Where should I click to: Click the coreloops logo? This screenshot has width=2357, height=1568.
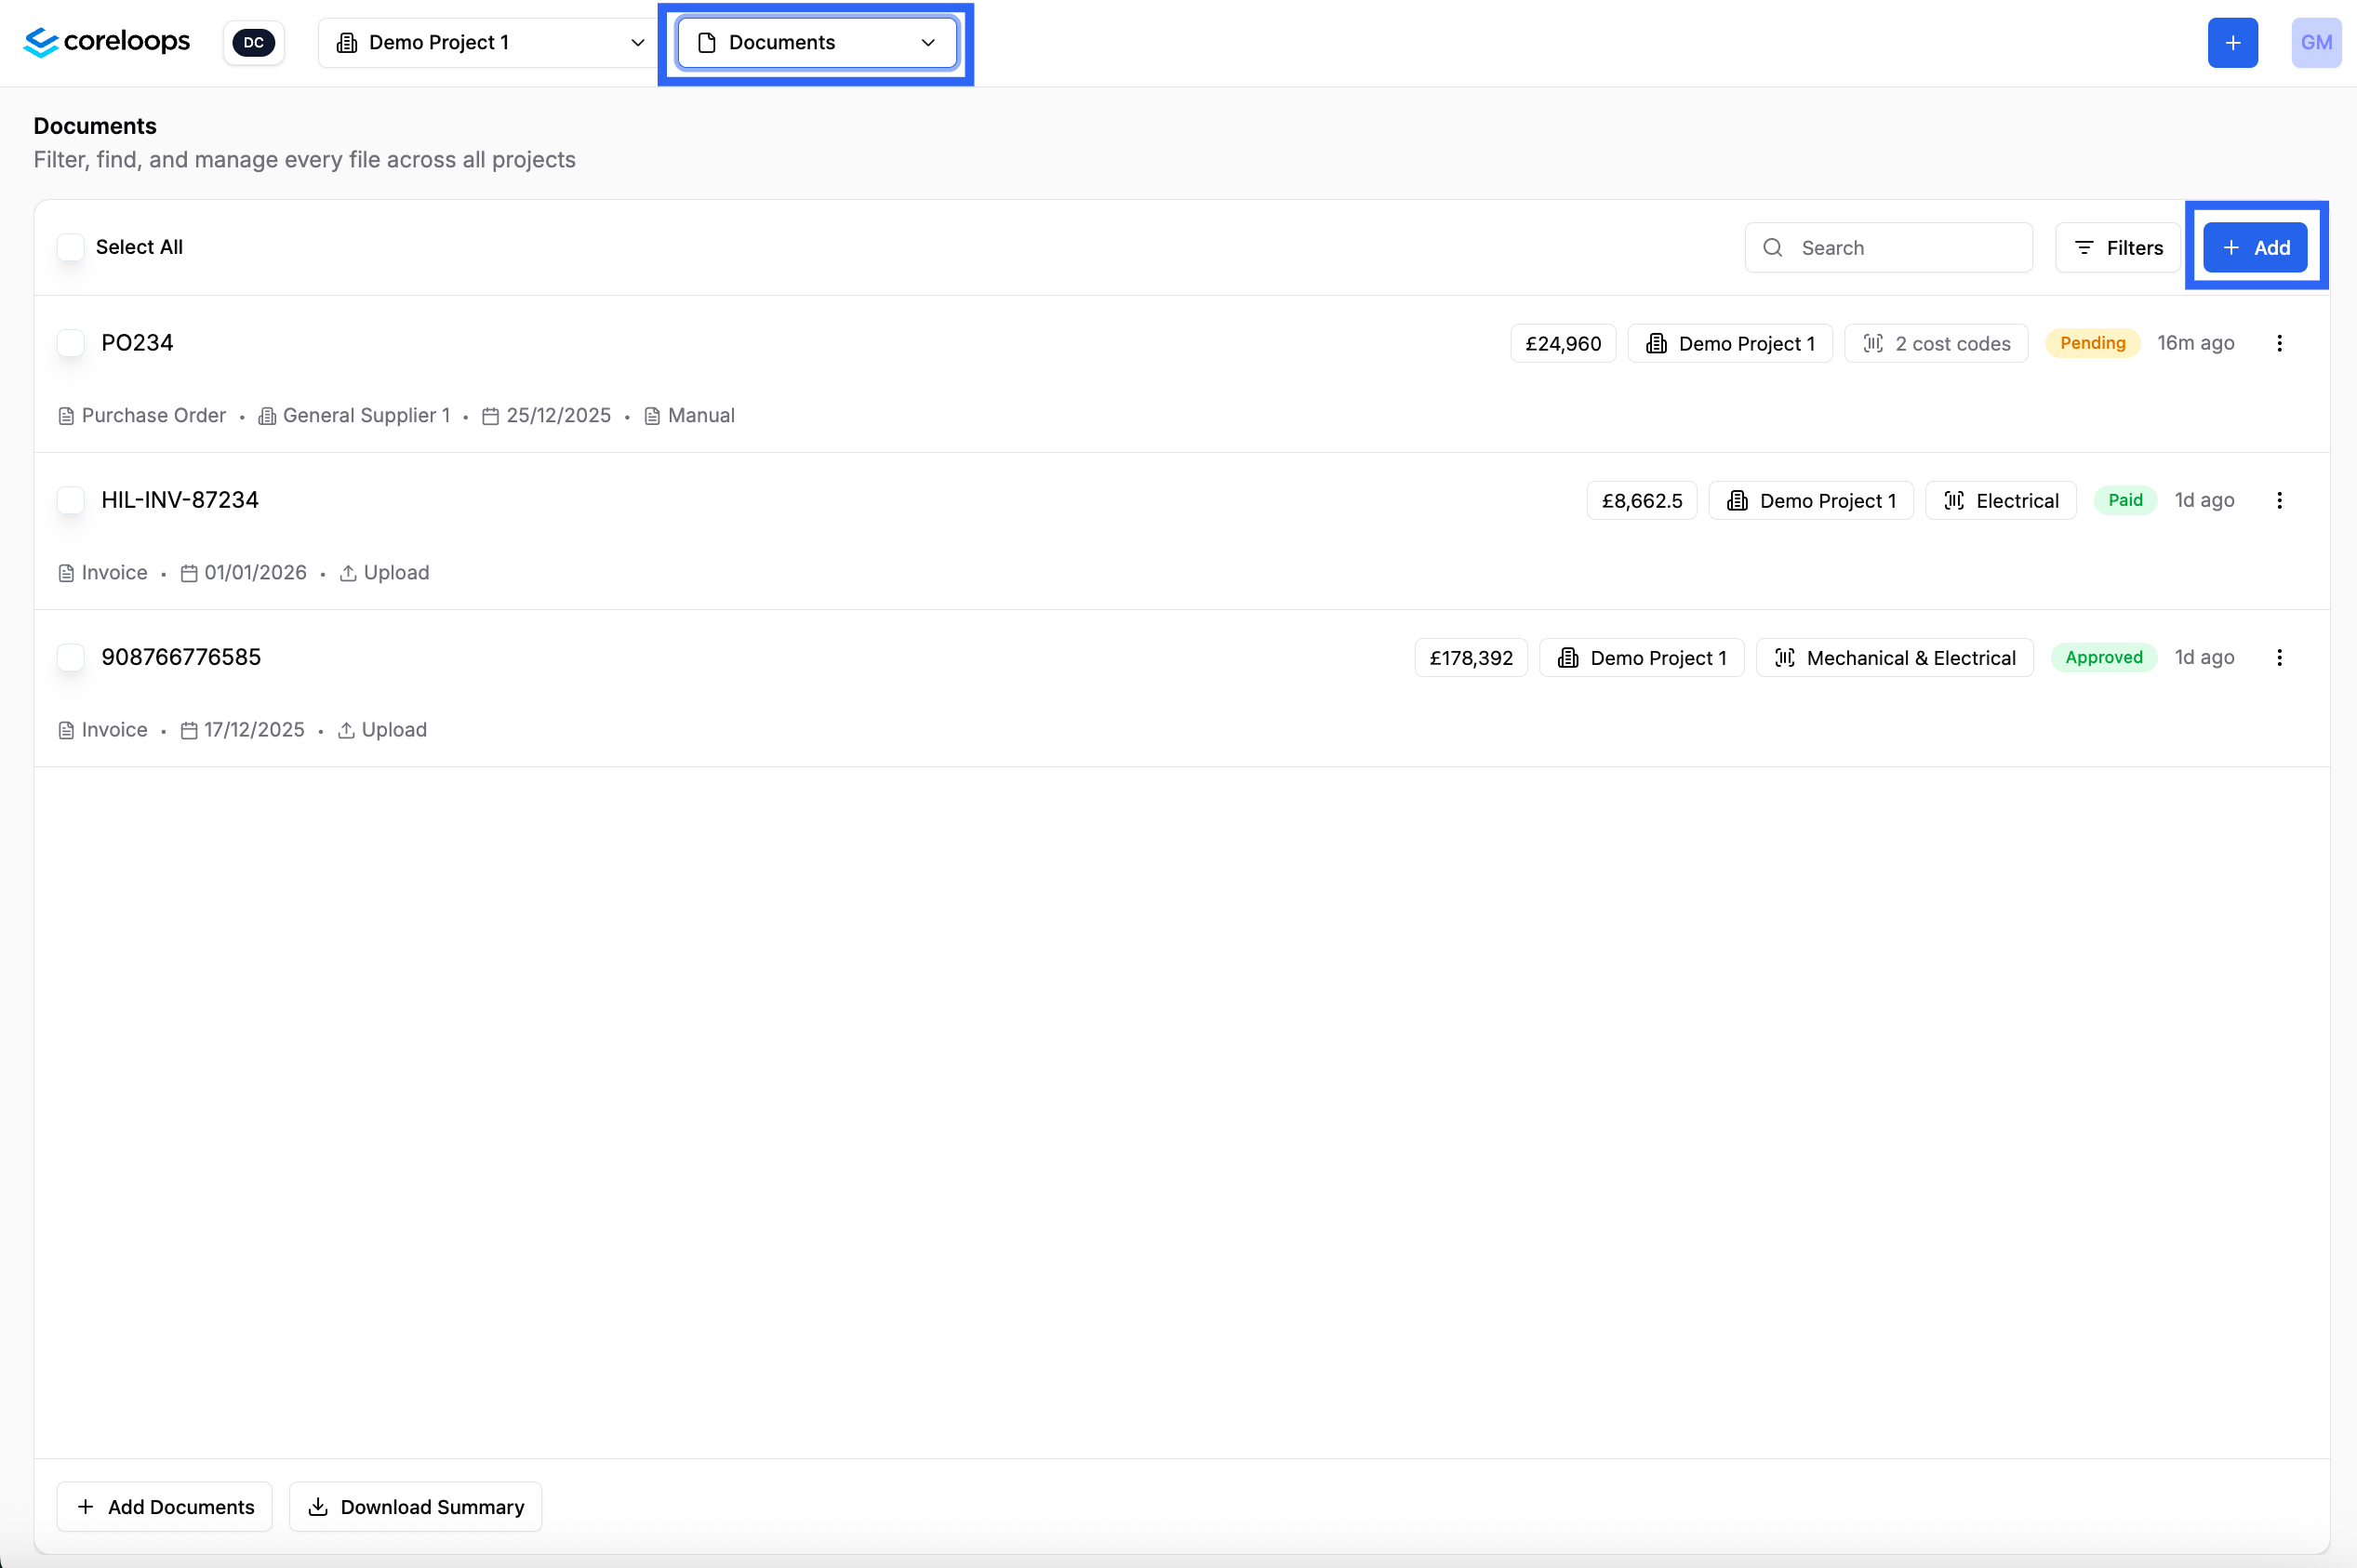coord(106,42)
